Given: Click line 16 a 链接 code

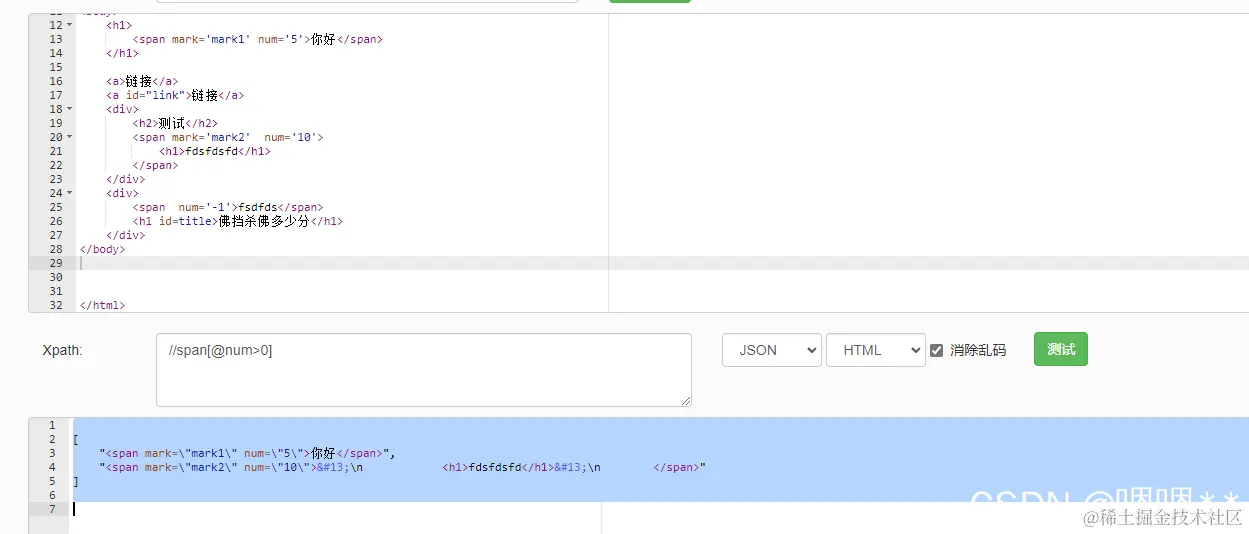Looking at the screenshot, I should click(142, 81).
